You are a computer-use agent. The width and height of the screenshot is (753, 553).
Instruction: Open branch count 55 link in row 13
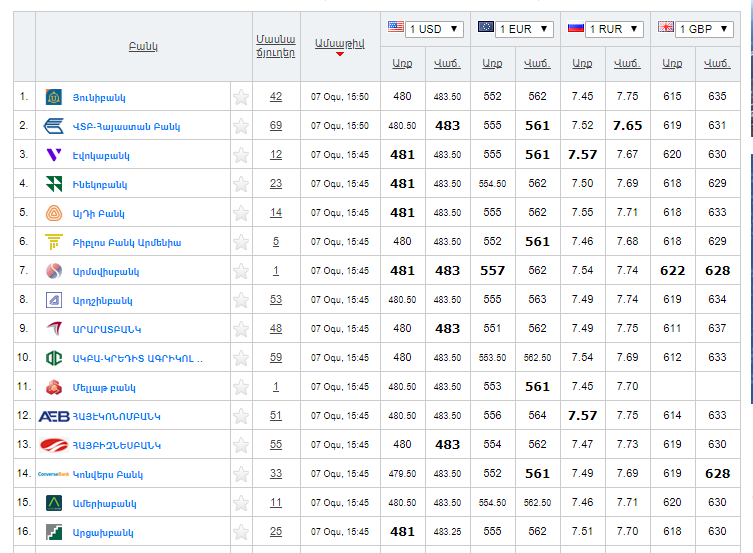click(276, 445)
